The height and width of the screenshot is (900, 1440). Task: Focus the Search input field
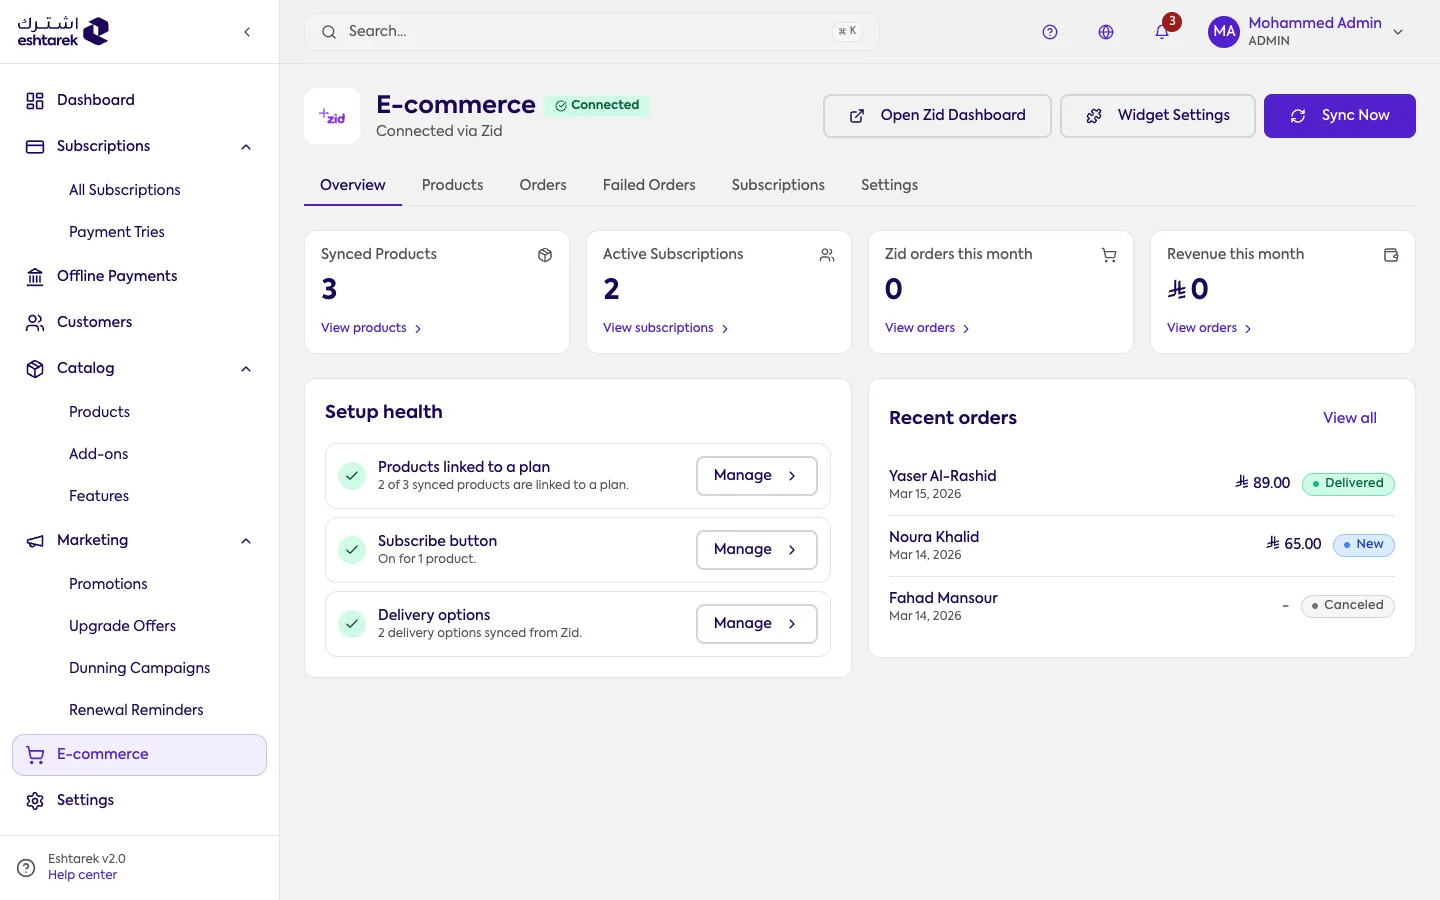(592, 32)
